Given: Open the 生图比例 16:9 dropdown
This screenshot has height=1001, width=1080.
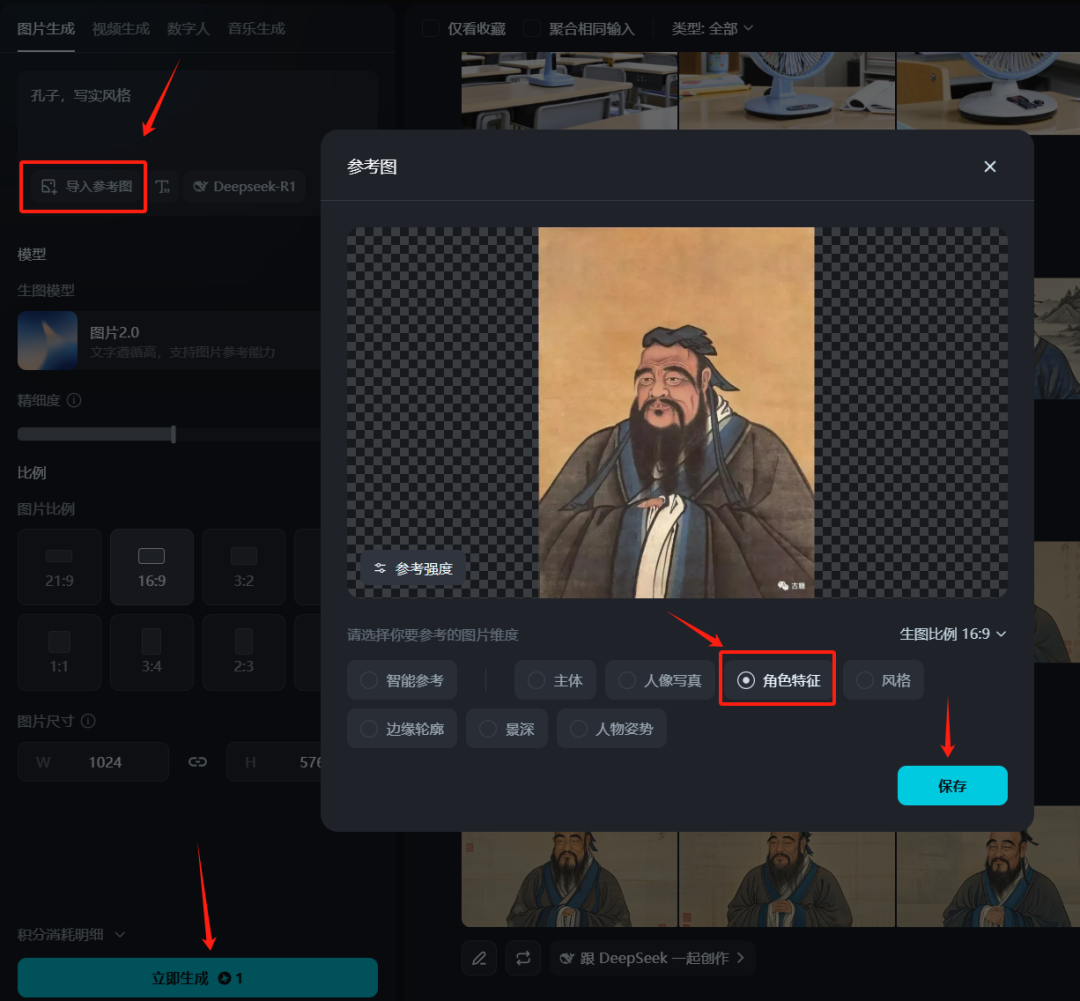Looking at the screenshot, I should [953, 634].
